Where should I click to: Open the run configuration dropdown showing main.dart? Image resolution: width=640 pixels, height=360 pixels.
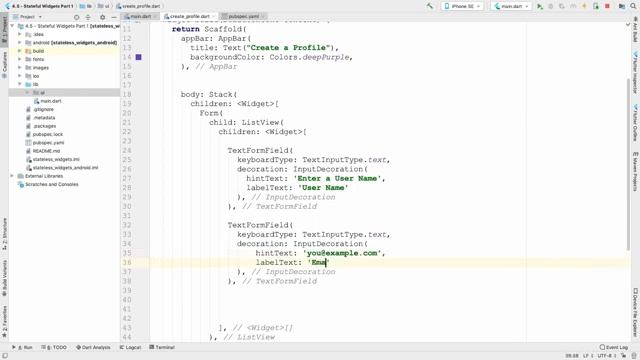[511, 6]
